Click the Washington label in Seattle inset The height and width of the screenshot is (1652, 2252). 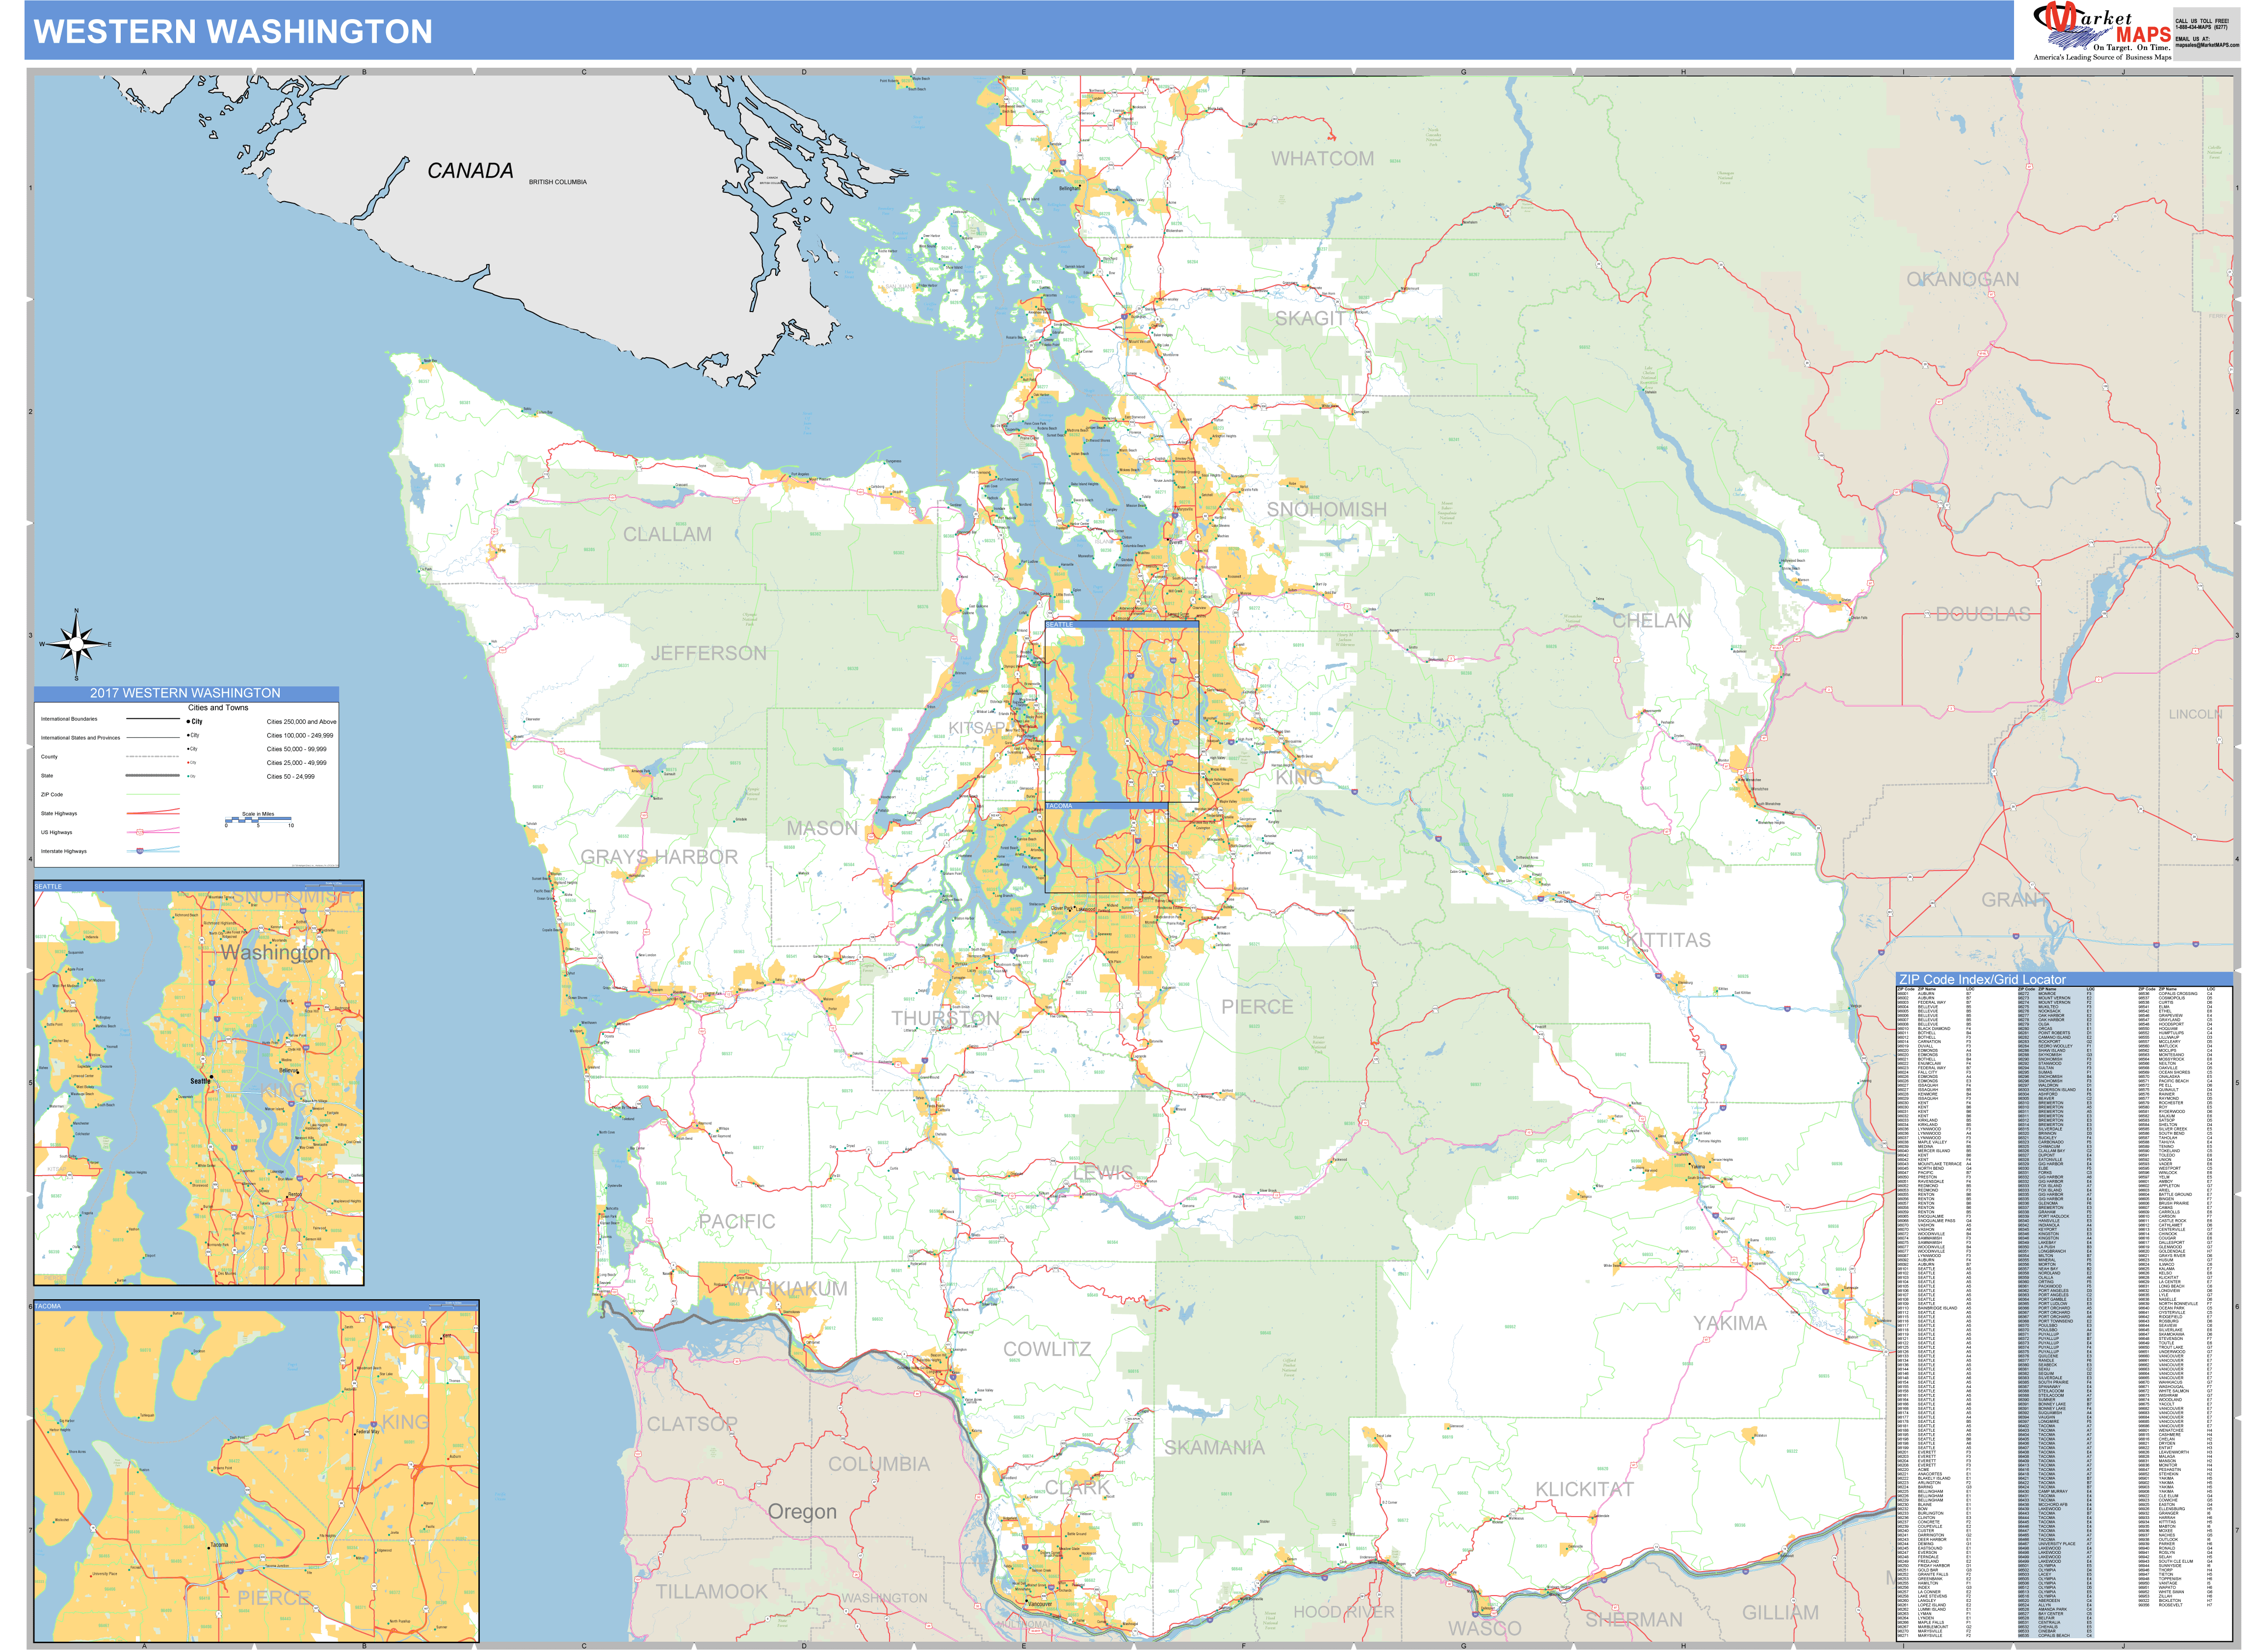(x=276, y=952)
